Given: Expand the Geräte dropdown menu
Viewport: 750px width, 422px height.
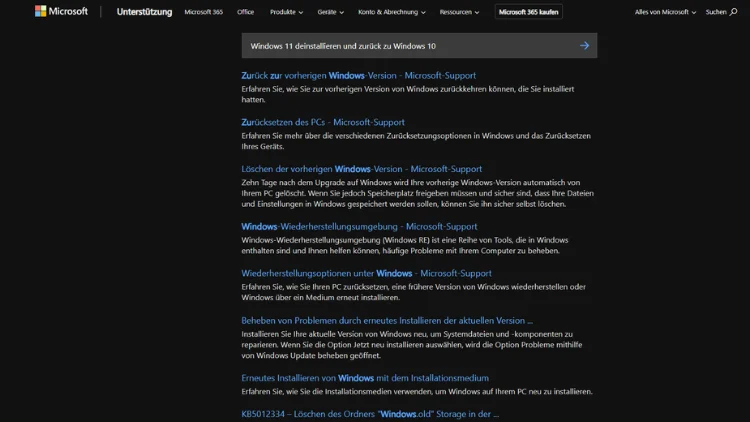Looking at the screenshot, I should point(331,12).
